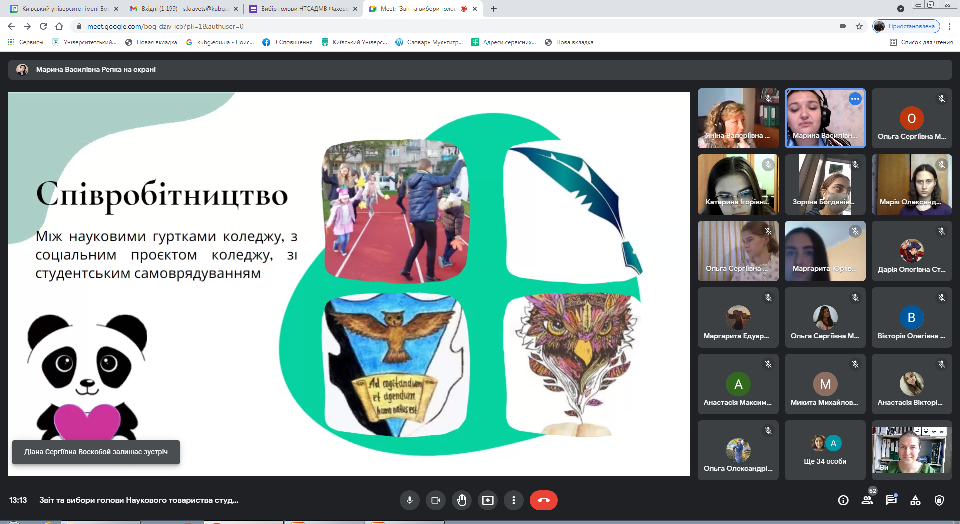960x524 pixels.
Task: Click the Present now screen-share icon
Action: click(487, 500)
